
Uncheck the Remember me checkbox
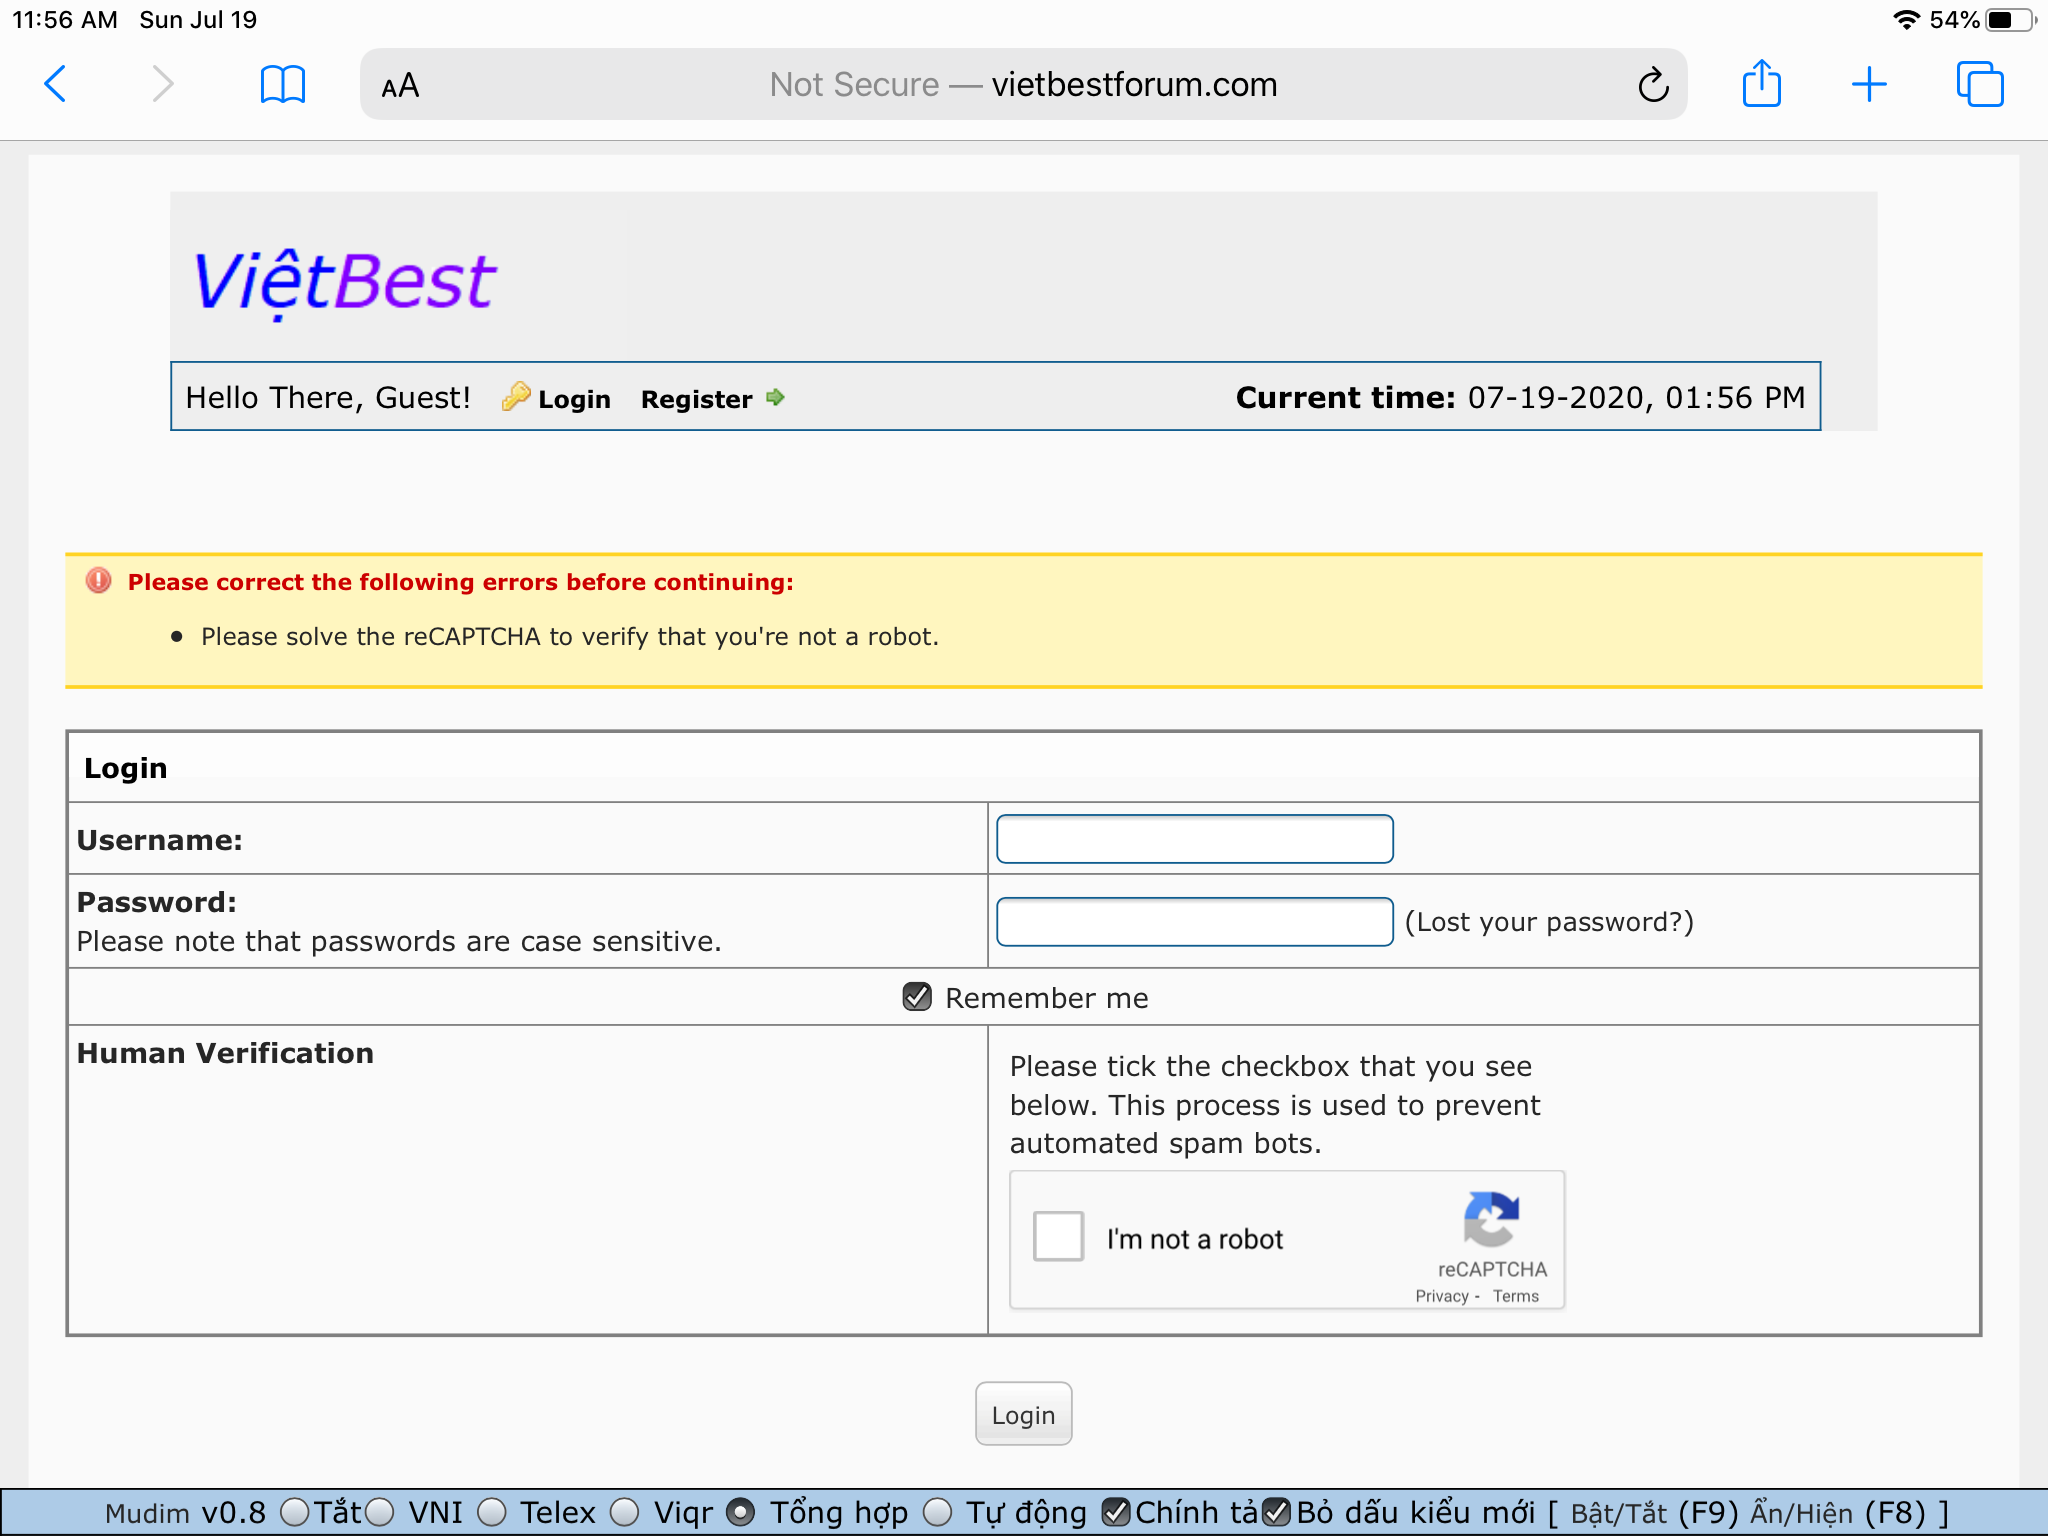[917, 997]
